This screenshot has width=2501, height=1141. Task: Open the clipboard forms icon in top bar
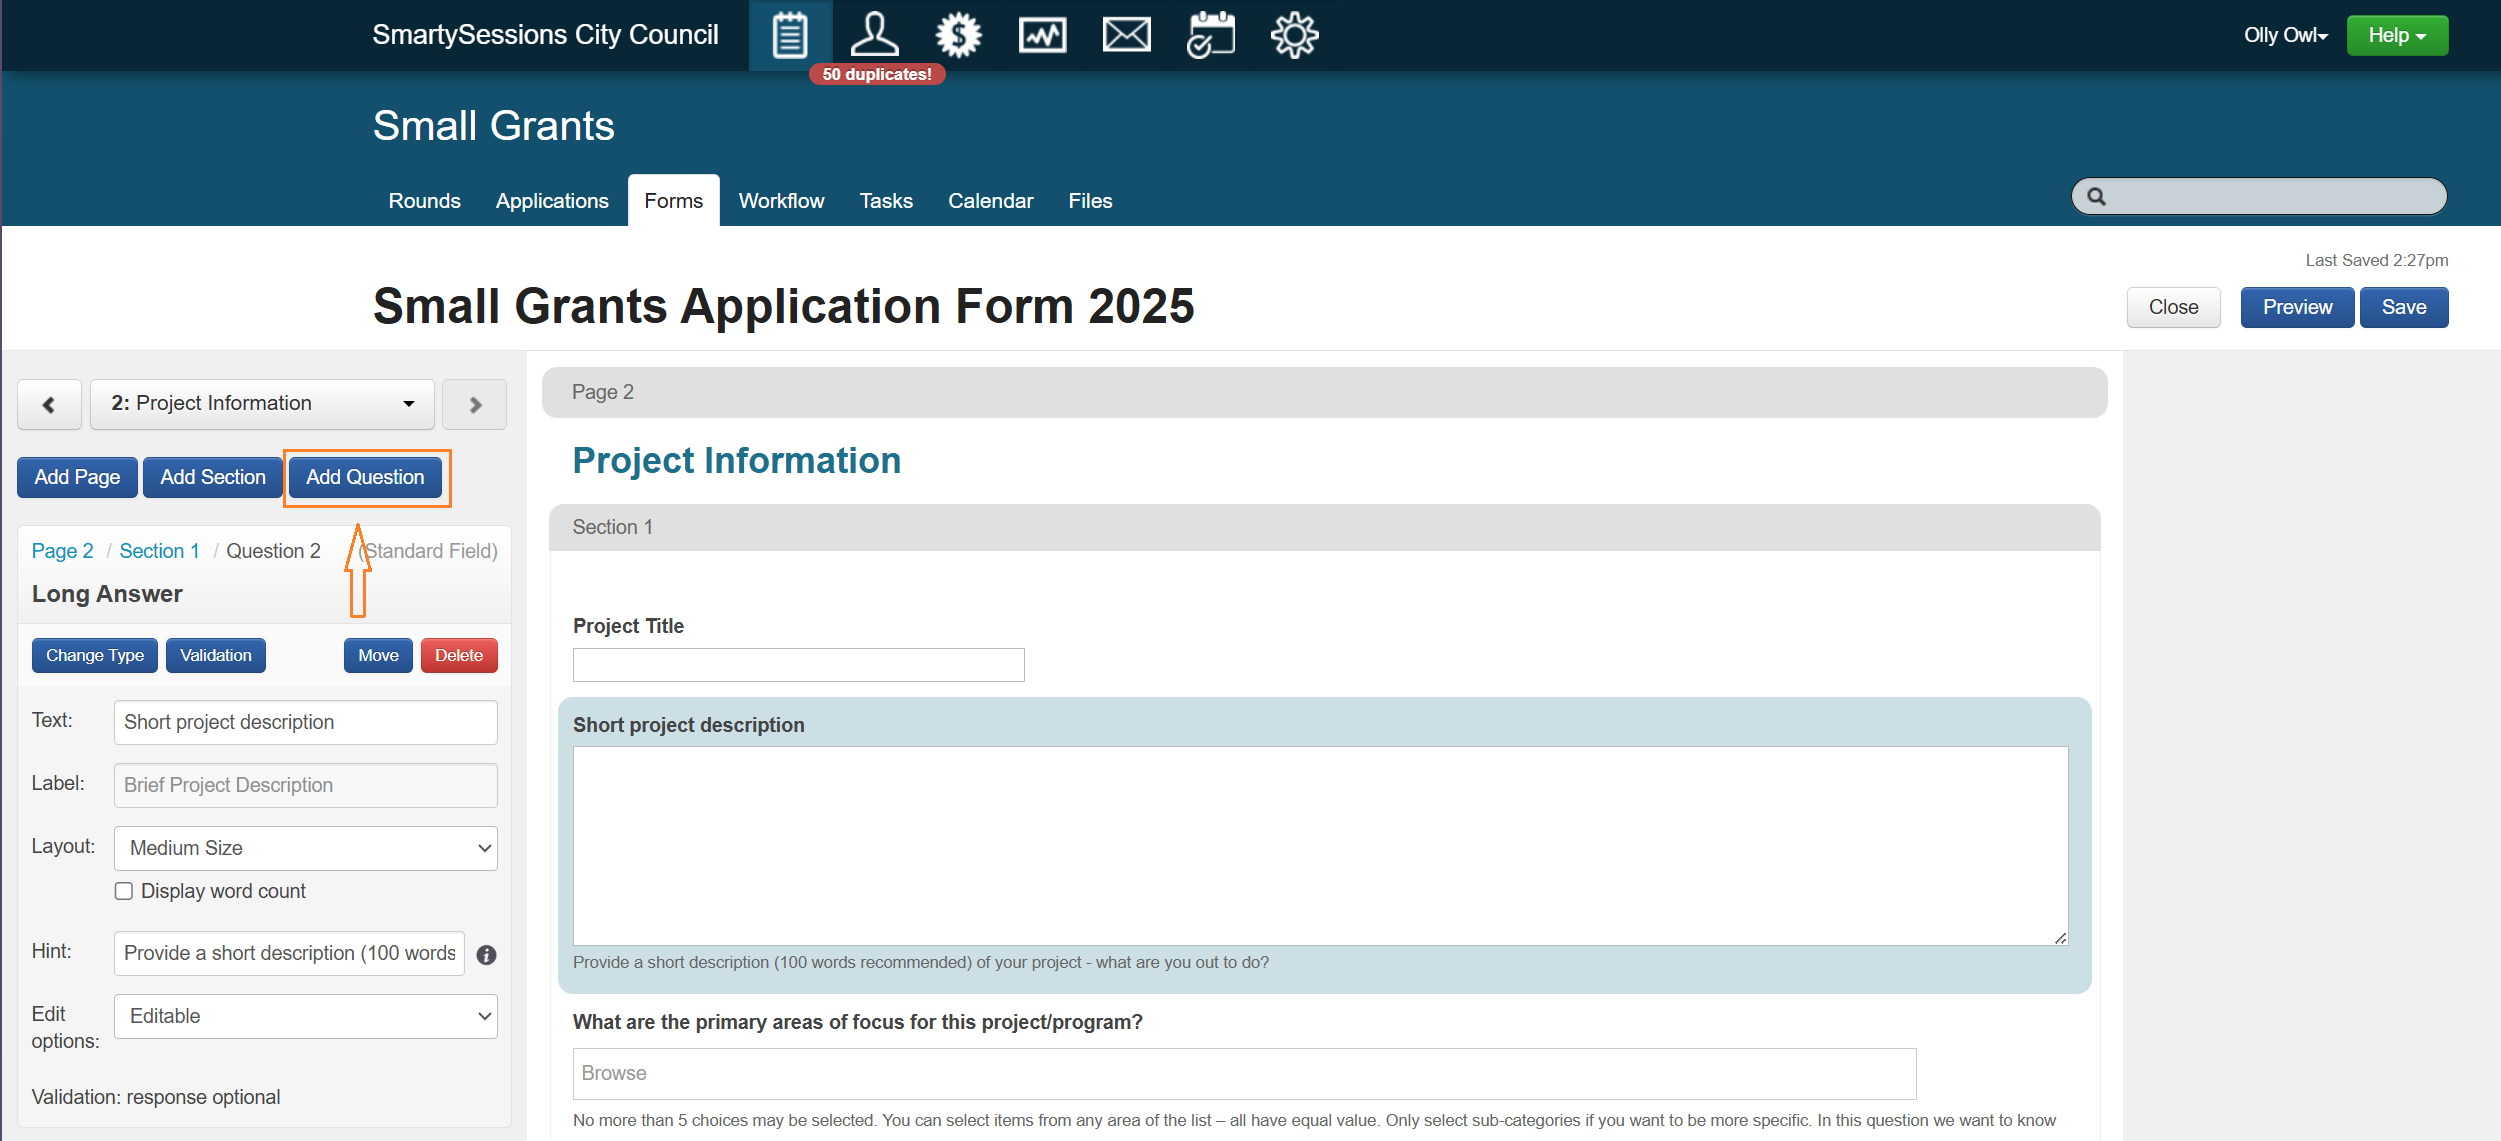coord(789,36)
